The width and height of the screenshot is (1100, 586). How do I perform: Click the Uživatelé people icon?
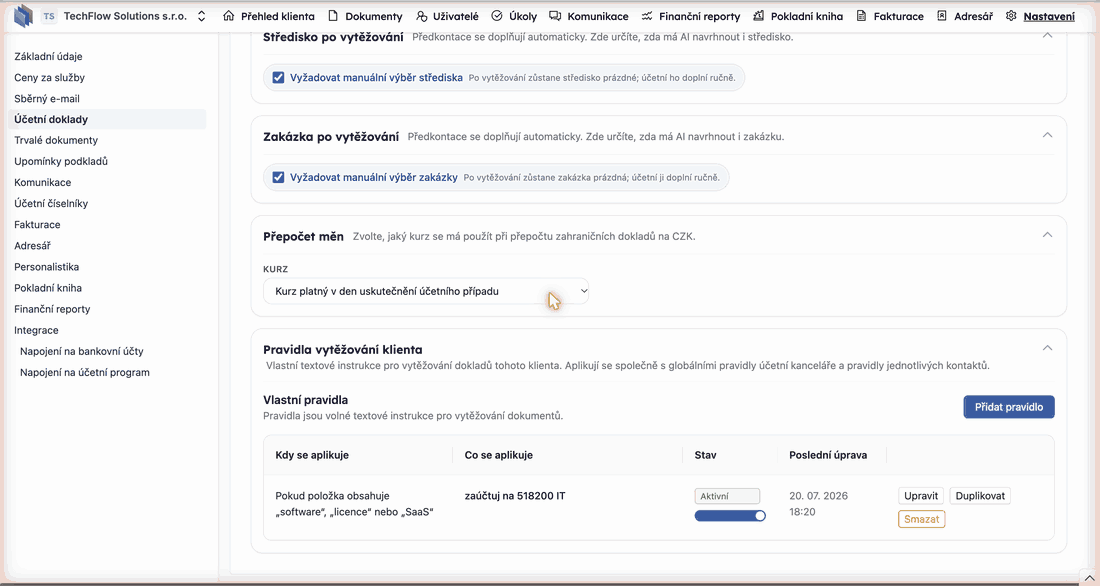point(421,16)
